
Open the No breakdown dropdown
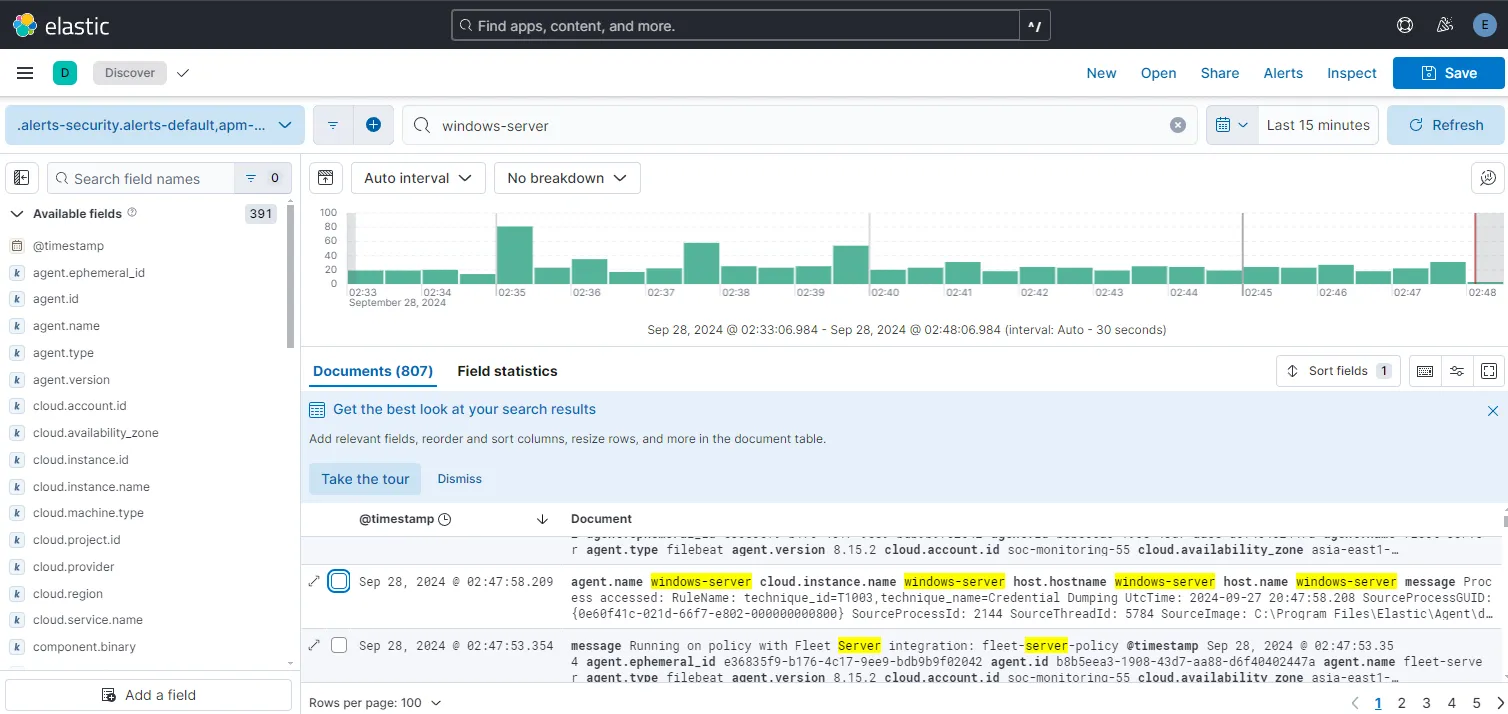(x=566, y=177)
